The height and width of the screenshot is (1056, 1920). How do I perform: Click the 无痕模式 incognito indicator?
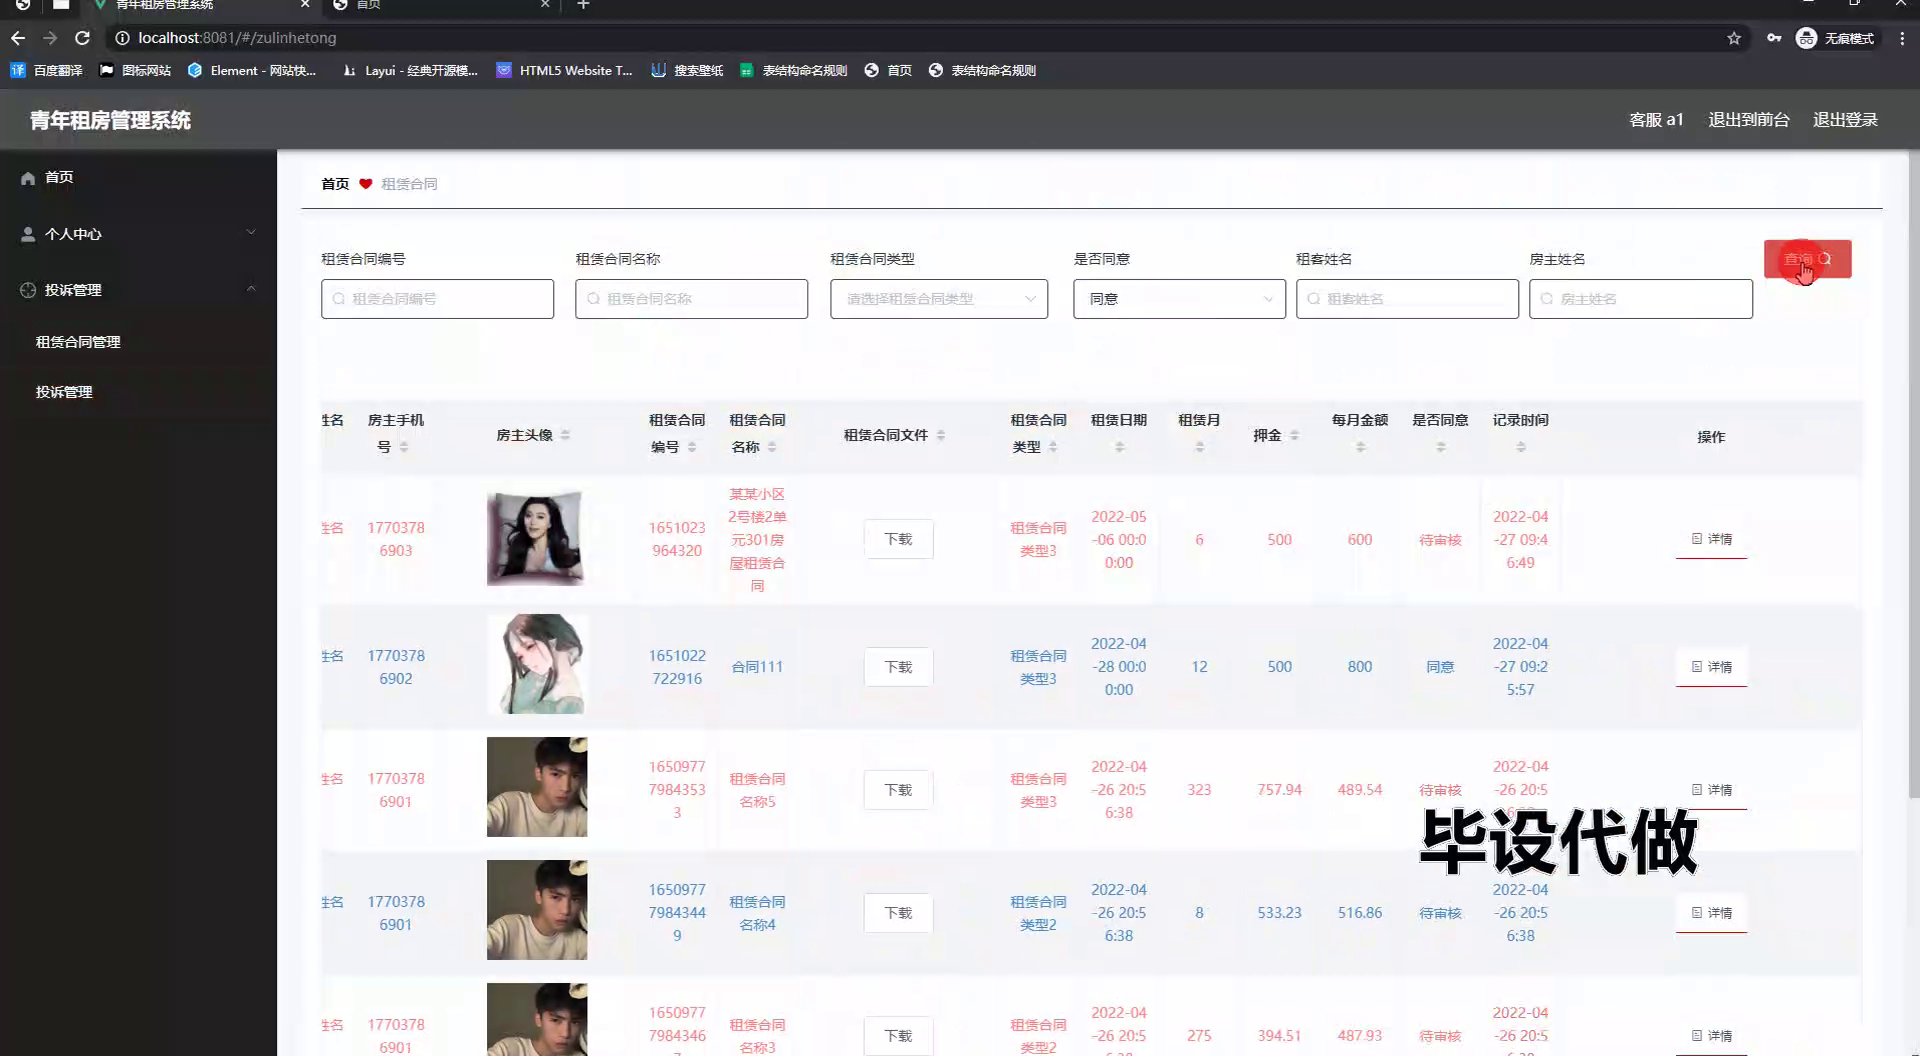[1836, 38]
